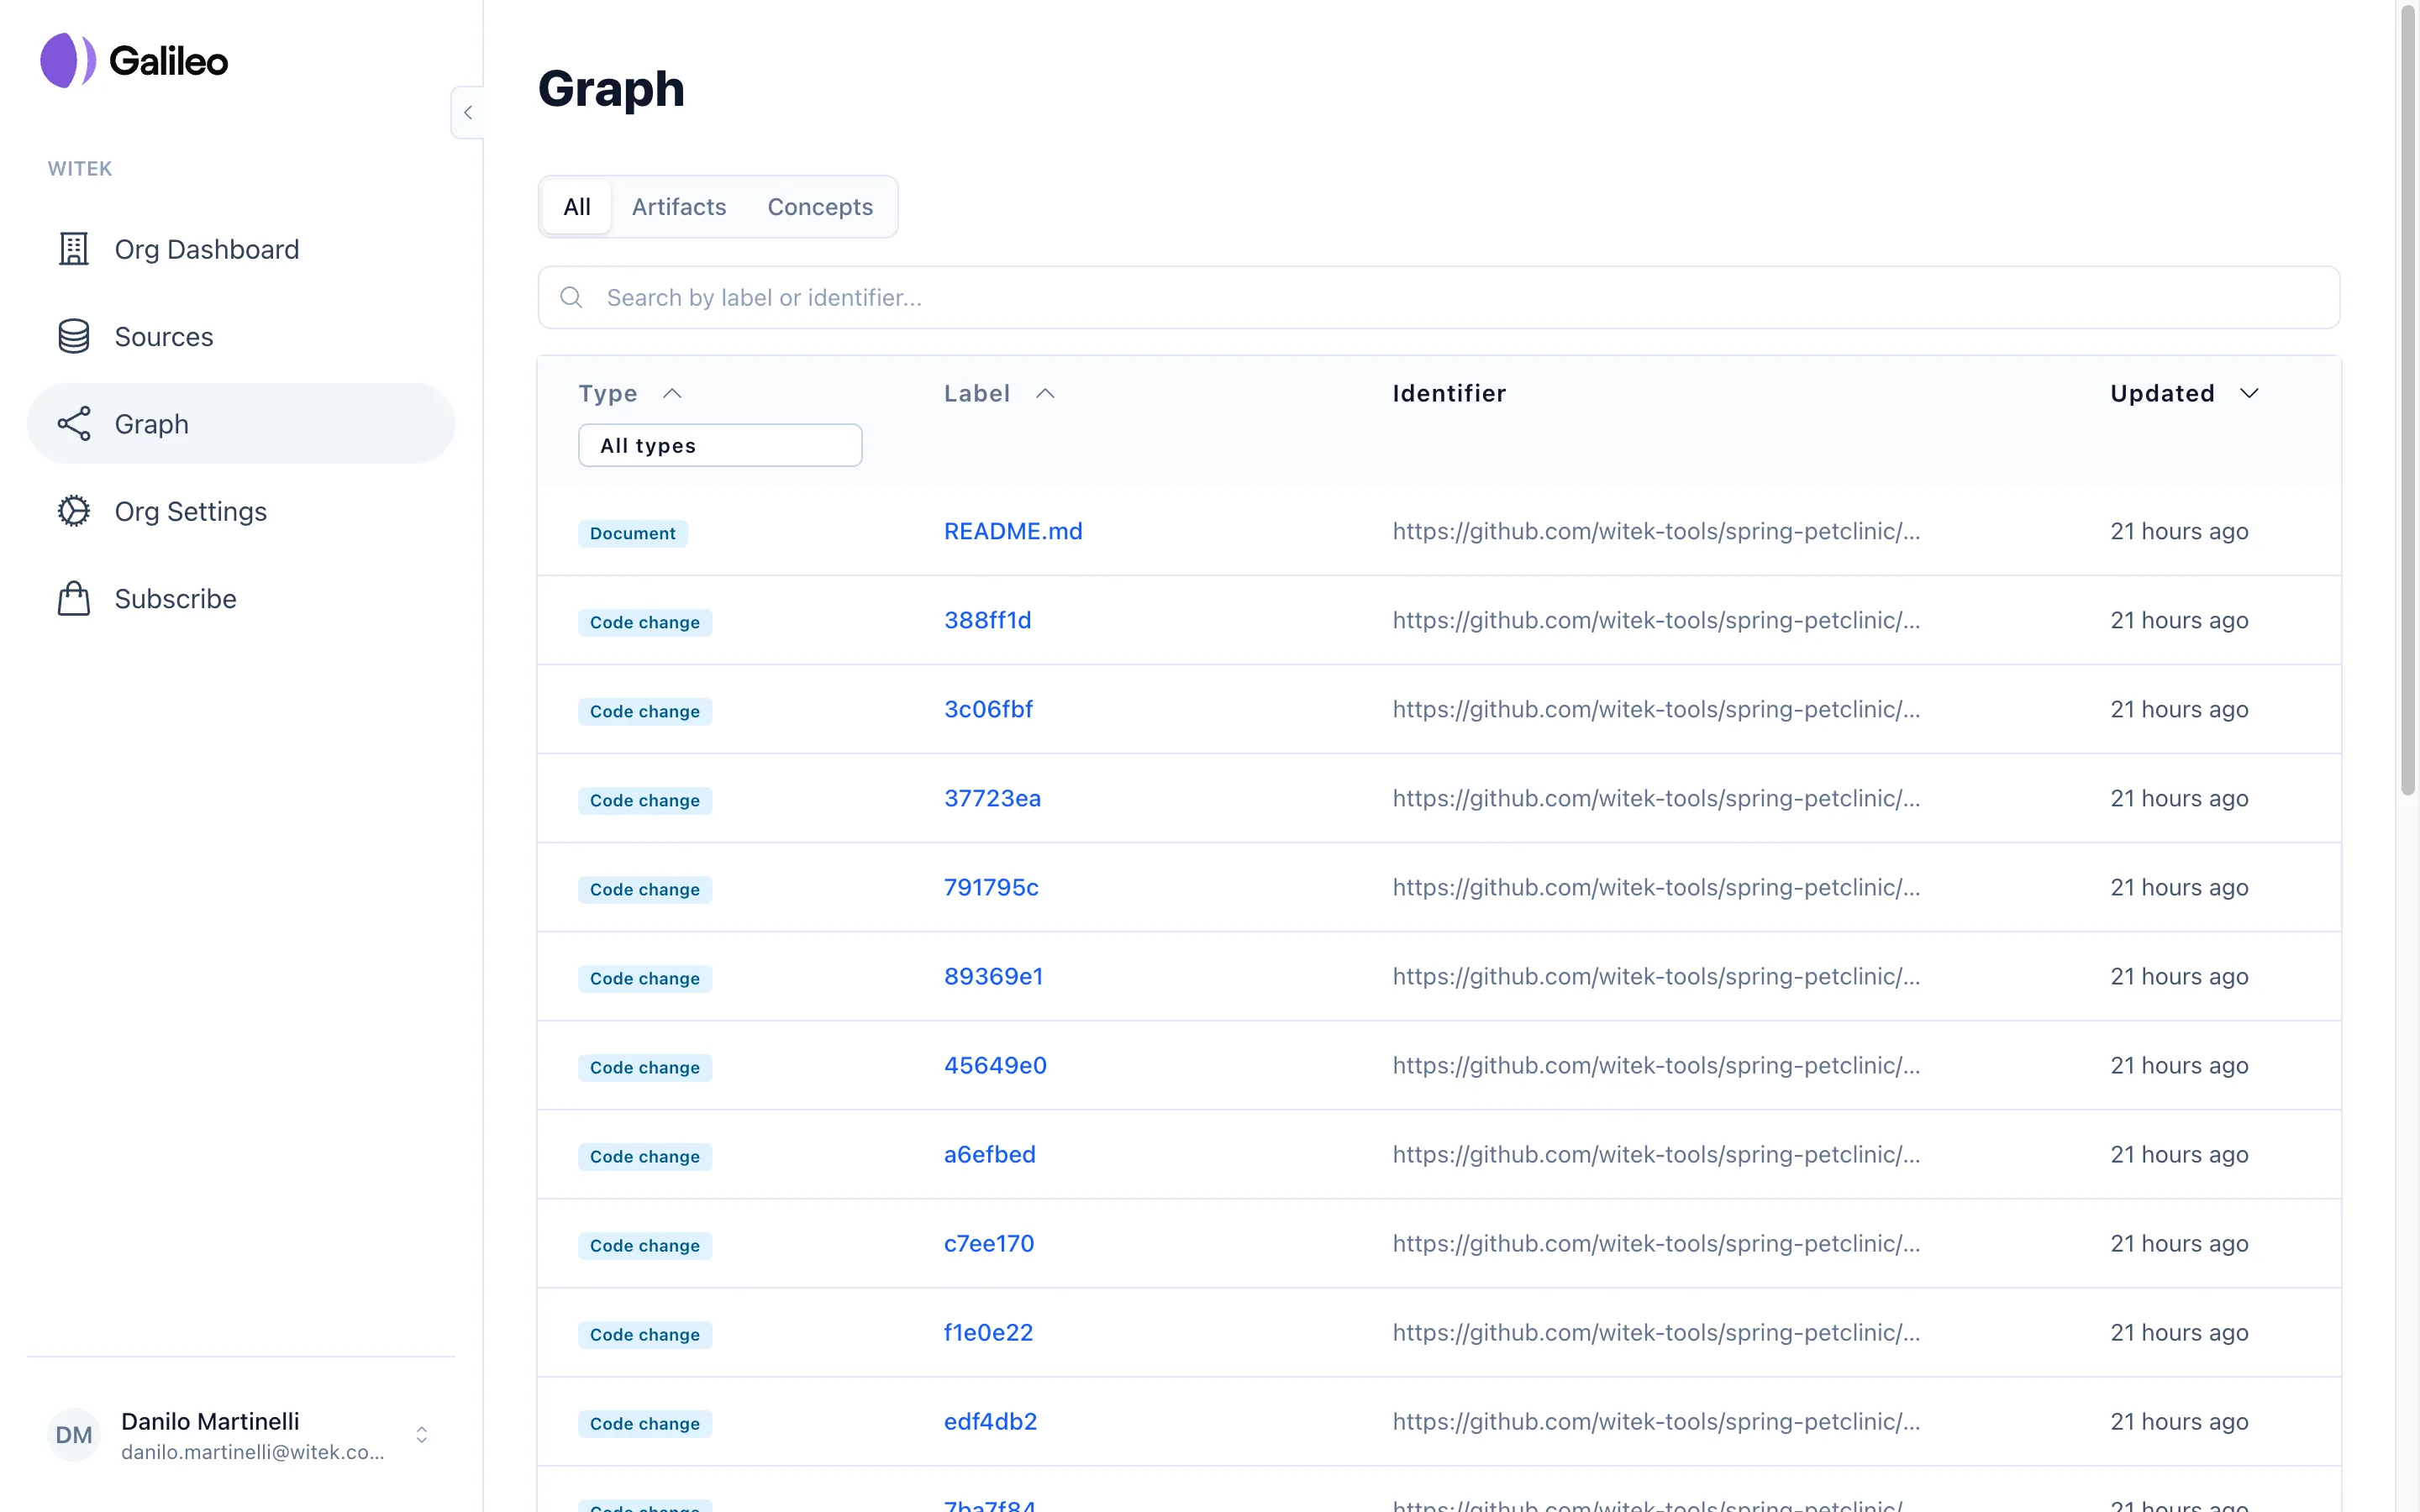Open Org Settings from the sidebar
The image size is (2420, 1512).
[x=241, y=511]
